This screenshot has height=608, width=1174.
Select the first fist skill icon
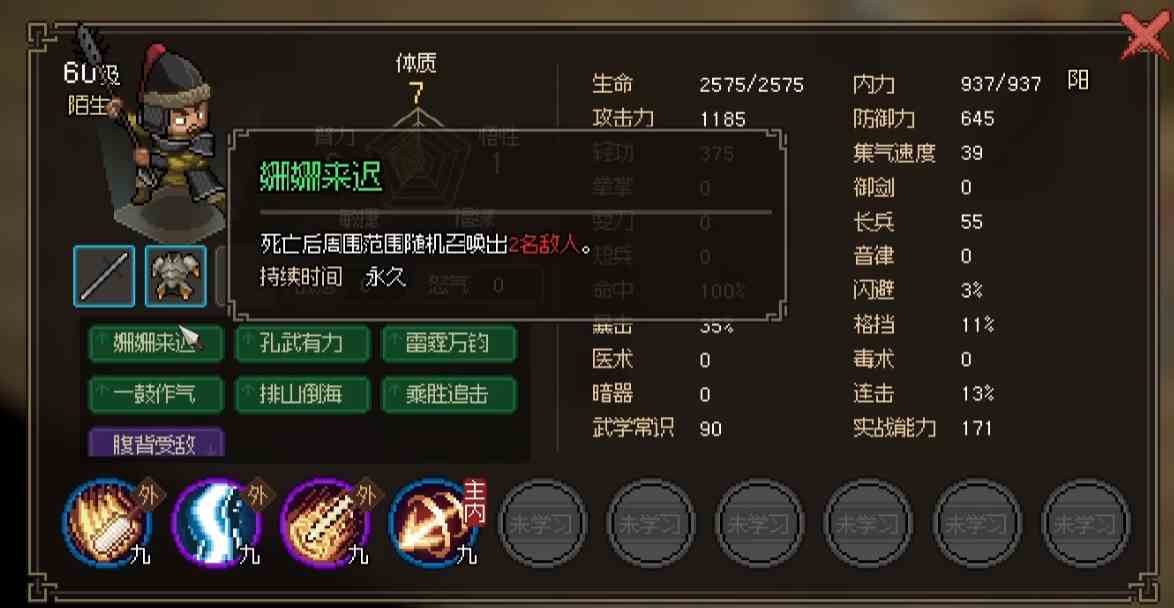[107, 523]
